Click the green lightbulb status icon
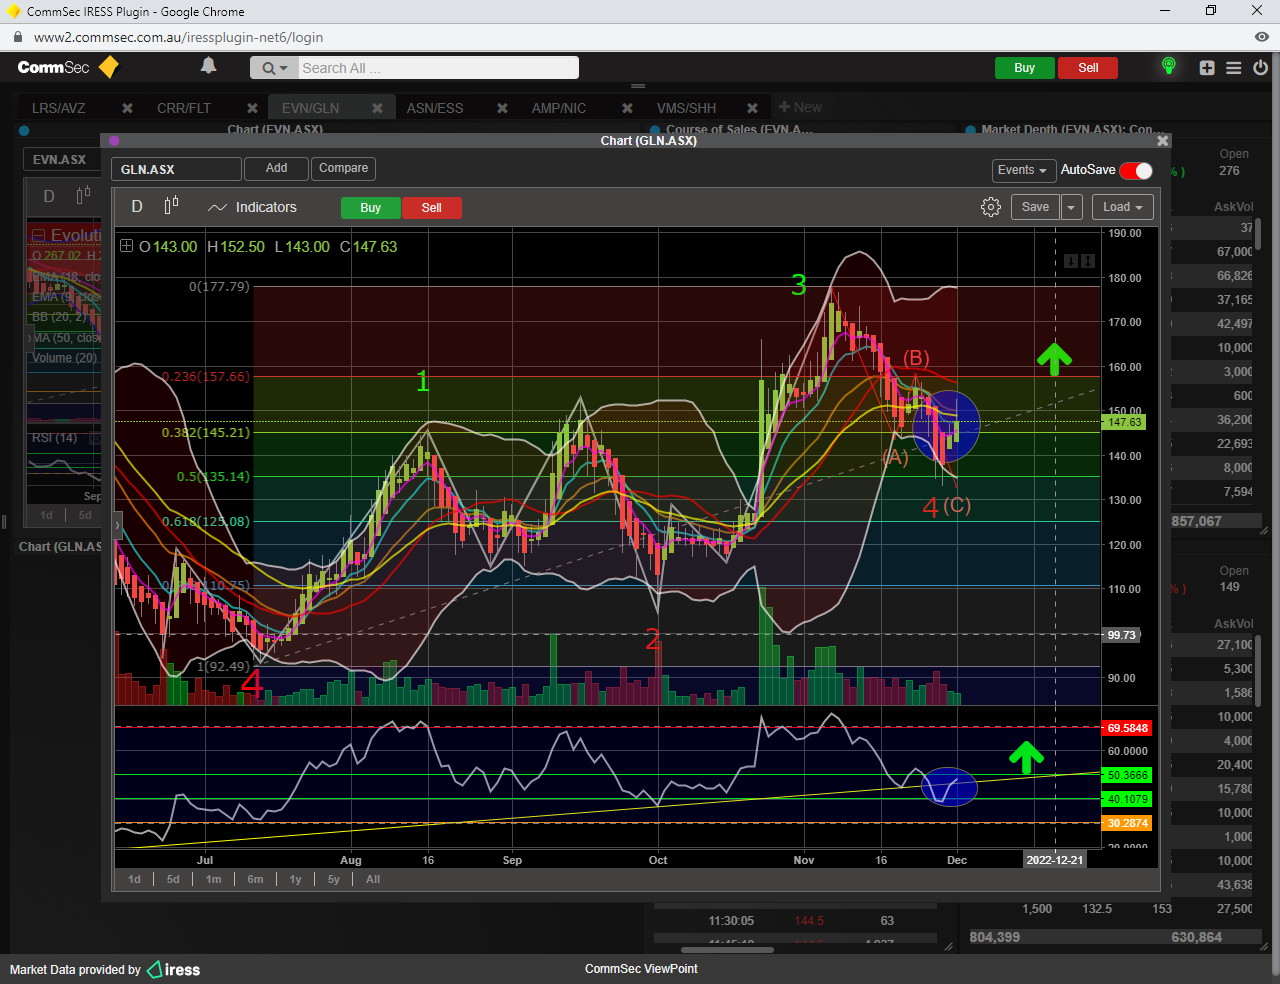The width and height of the screenshot is (1280, 984). click(x=1168, y=66)
